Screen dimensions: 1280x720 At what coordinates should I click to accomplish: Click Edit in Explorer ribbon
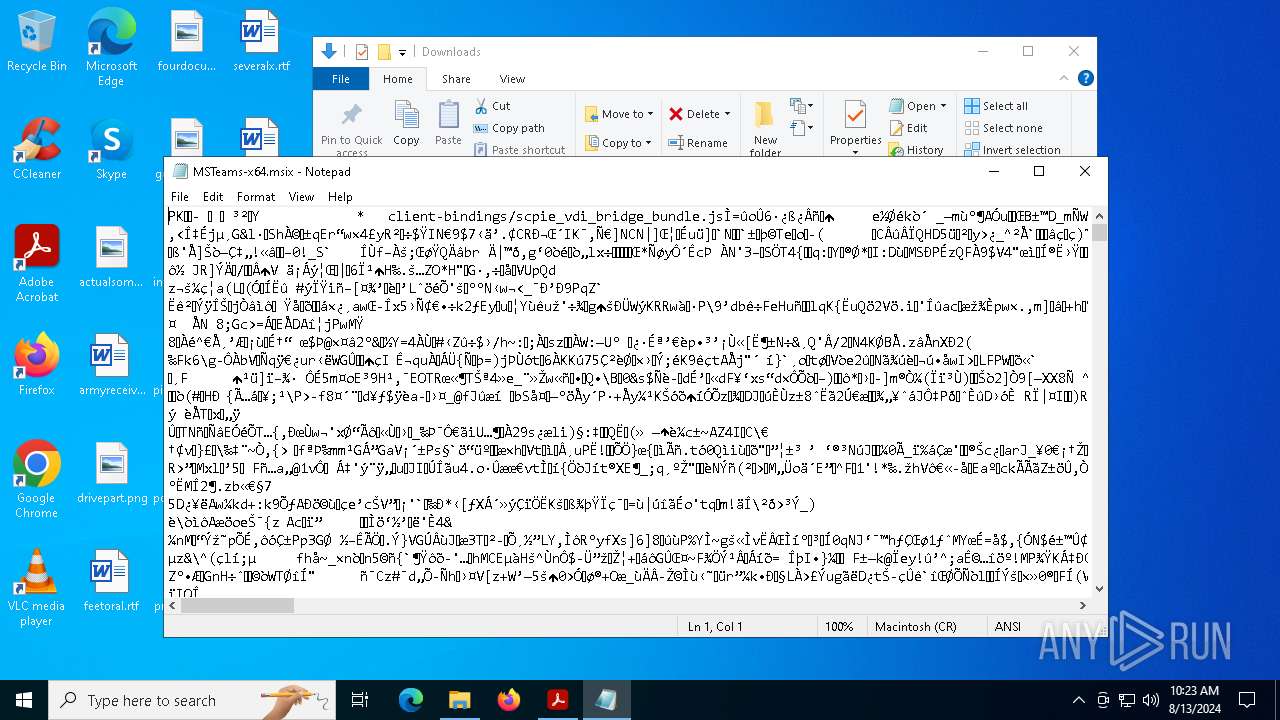click(x=908, y=128)
